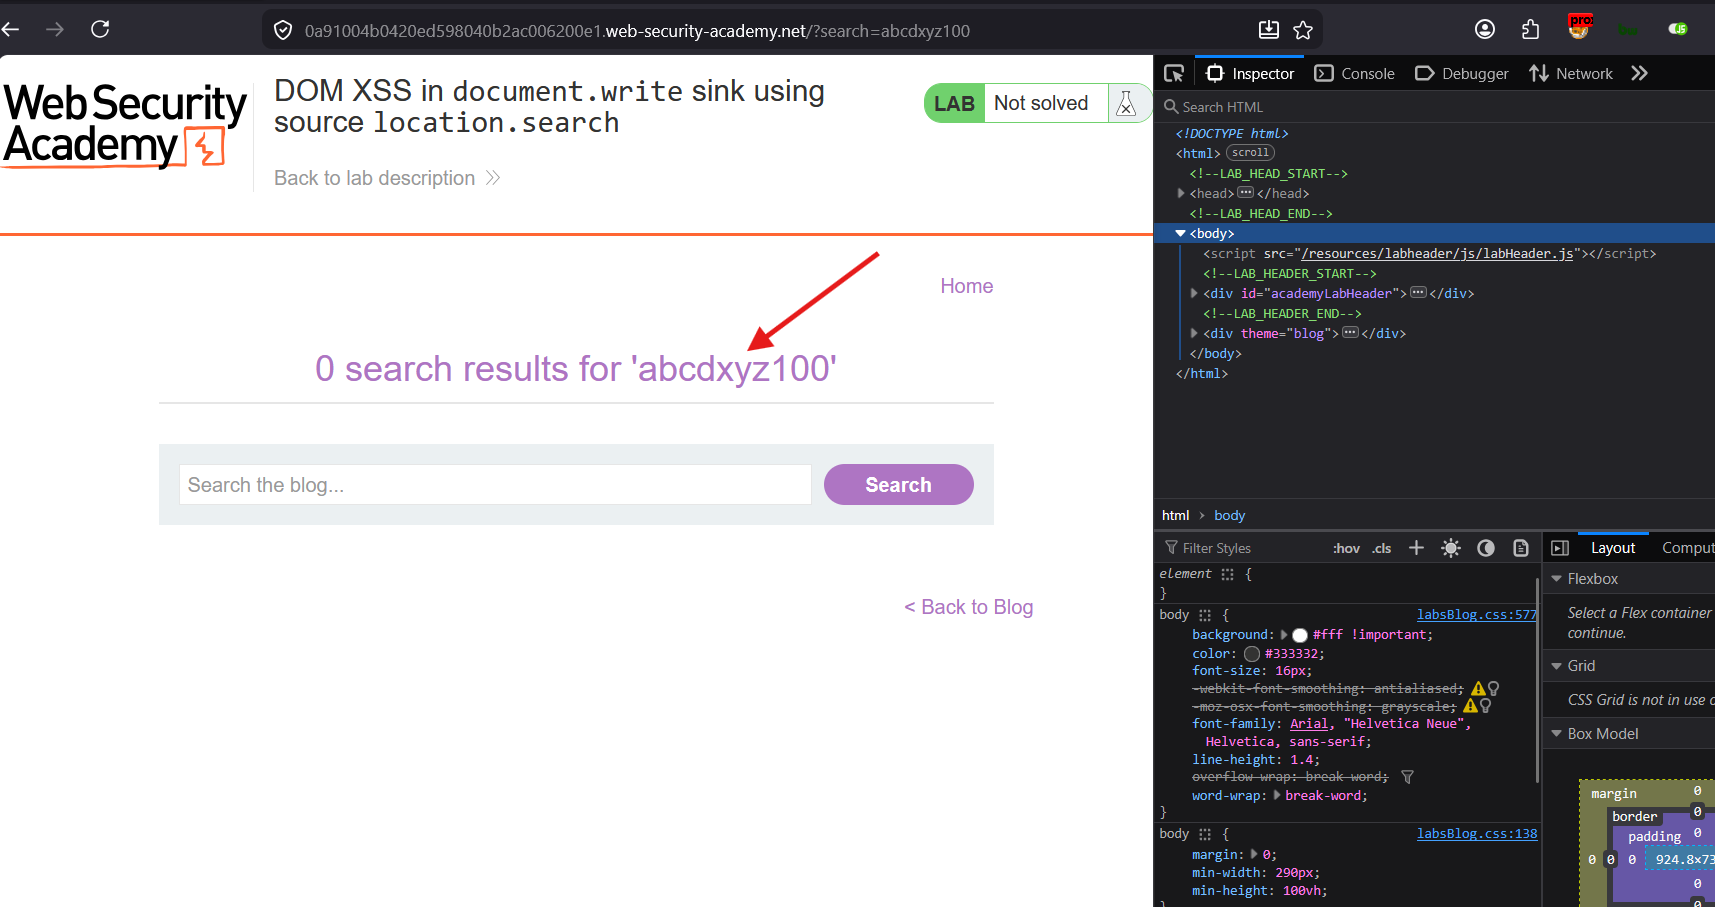This screenshot has width=1715, height=907.
Task: Select the html breadcrumb
Action: pos(1175,515)
